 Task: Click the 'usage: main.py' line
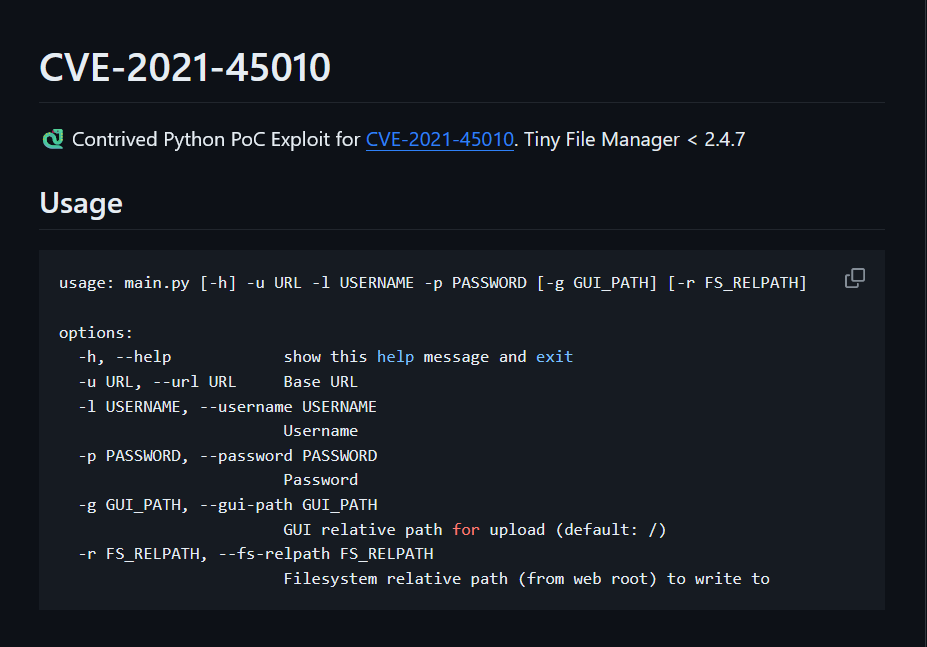click(x=433, y=283)
